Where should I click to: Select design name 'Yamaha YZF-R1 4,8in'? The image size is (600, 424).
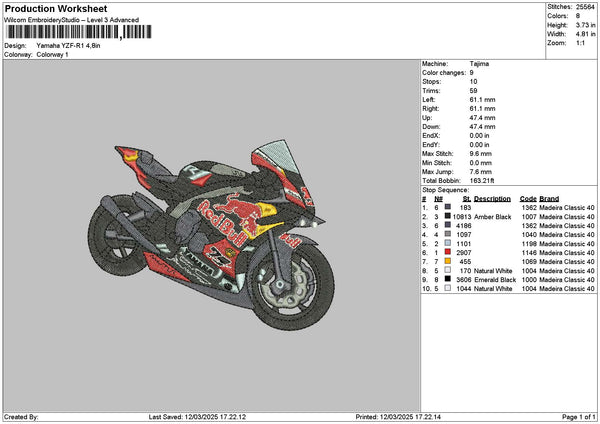[68, 46]
